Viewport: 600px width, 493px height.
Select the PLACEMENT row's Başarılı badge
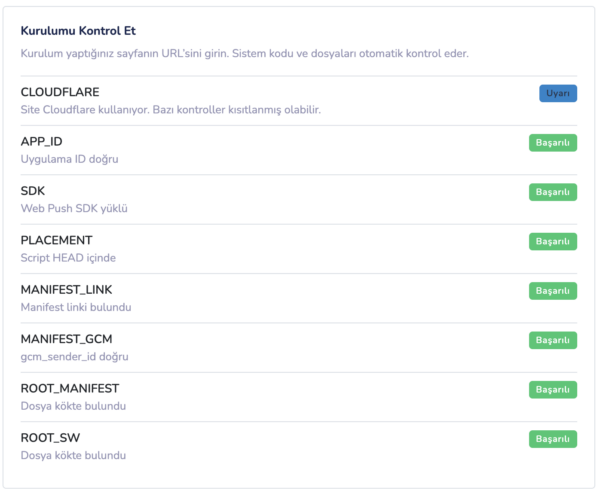pyautogui.click(x=552, y=241)
